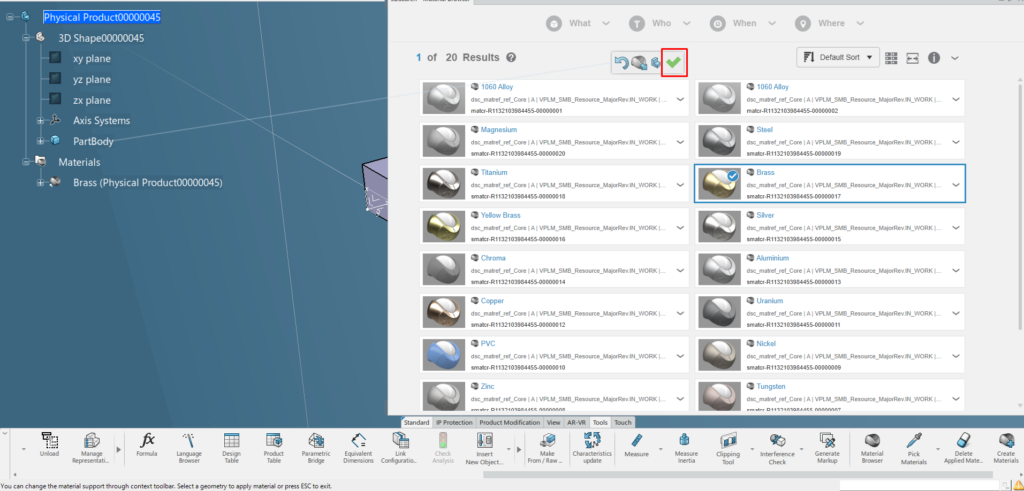Switch results to tile view icon
1024x491 pixels.
click(891, 58)
